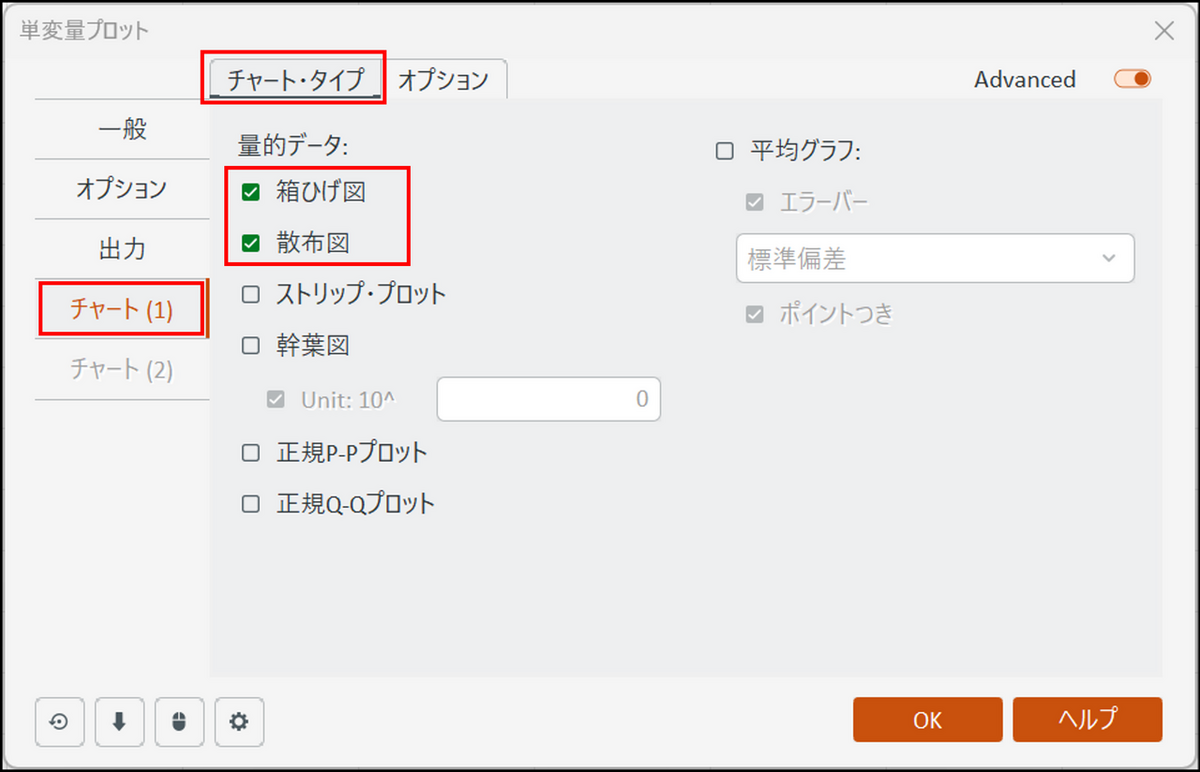Enable the 平均グラフ checkbox

(x=725, y=152)
